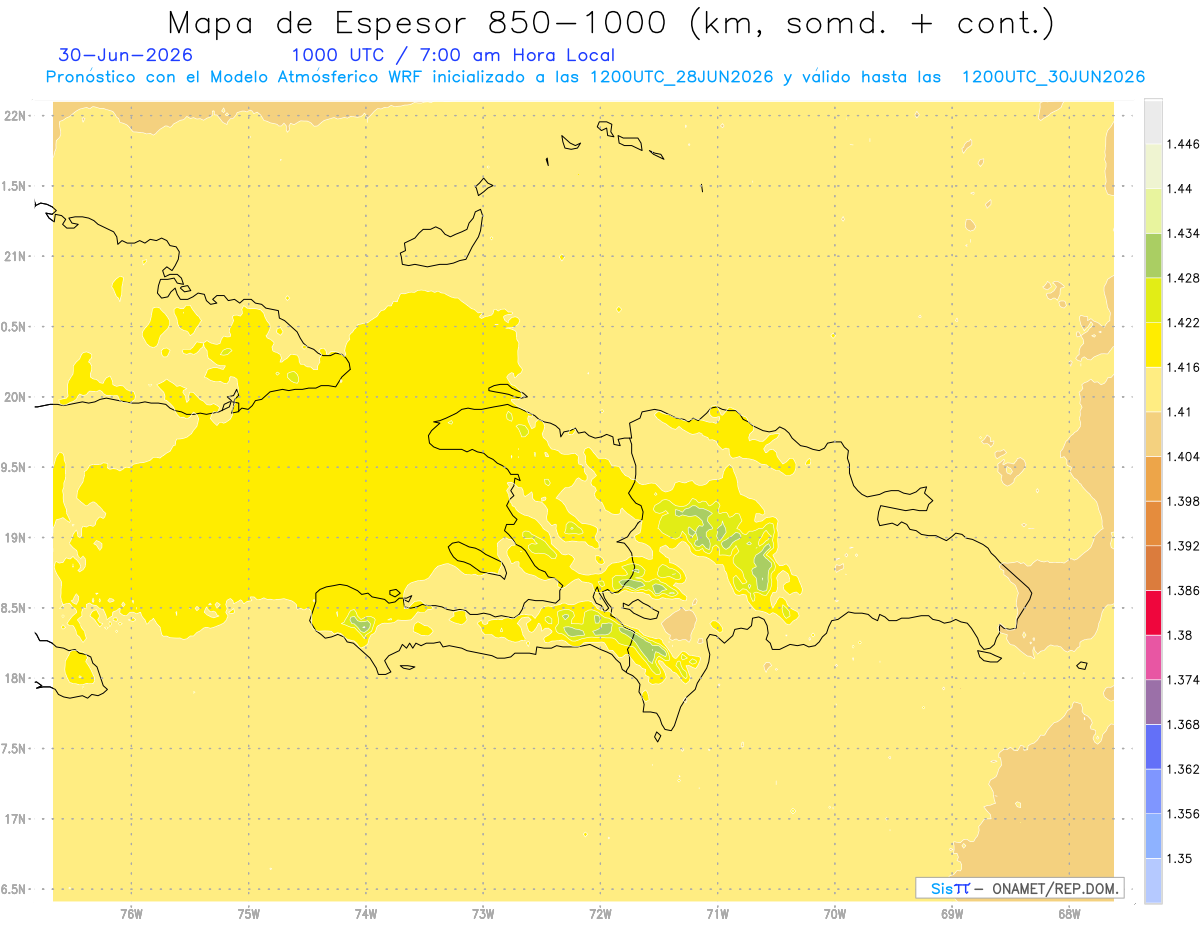Click the '20N' latitude label

[16, 397]
